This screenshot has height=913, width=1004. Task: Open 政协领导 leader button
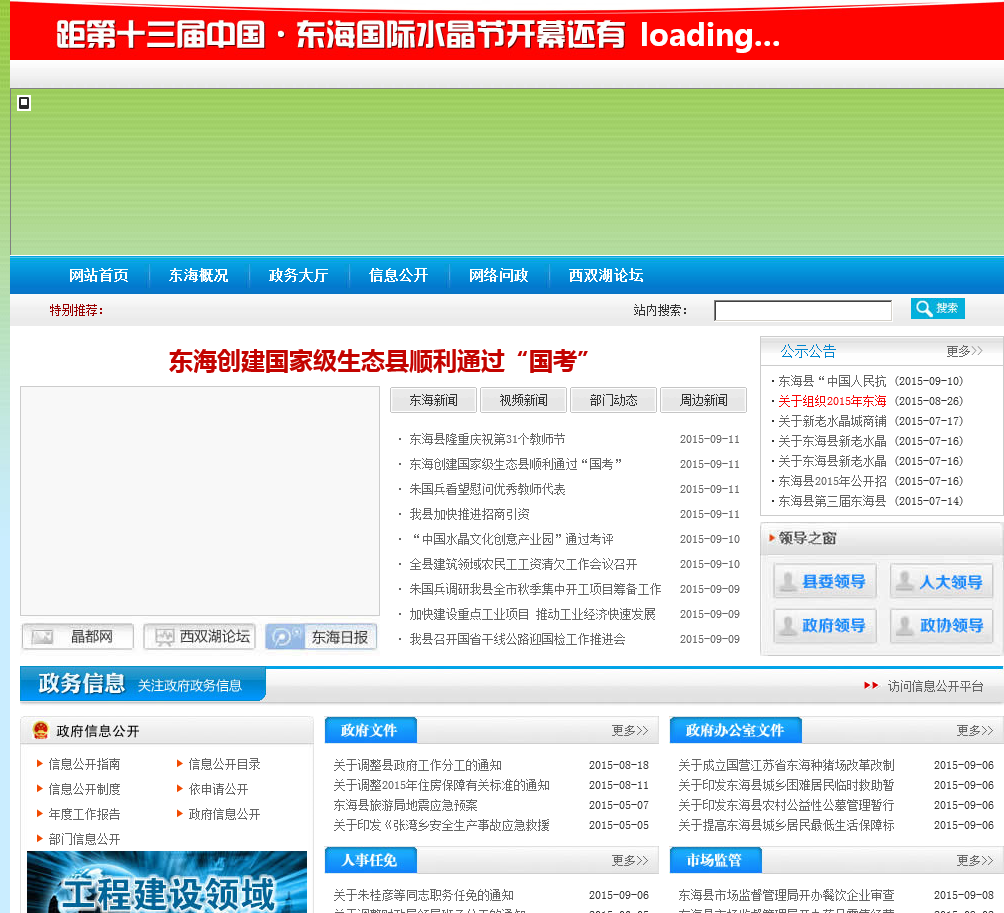click(x=941, y=626)
